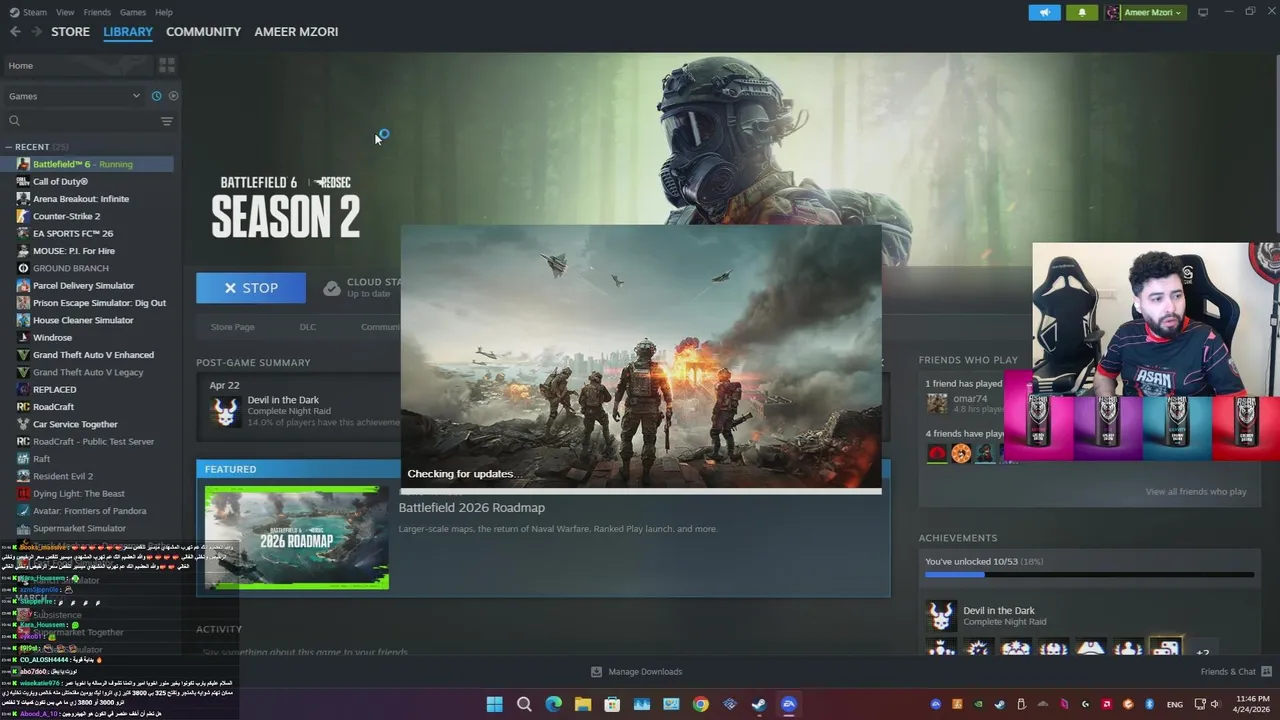
Task: Open the View menu
Action: pyautogui.click(x=65, y=12)
